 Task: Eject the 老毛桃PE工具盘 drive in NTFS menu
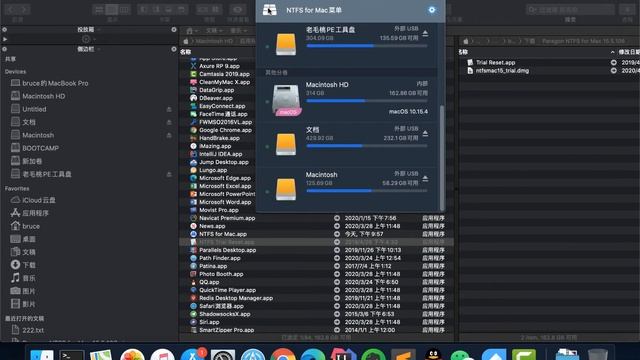point(425,33)
